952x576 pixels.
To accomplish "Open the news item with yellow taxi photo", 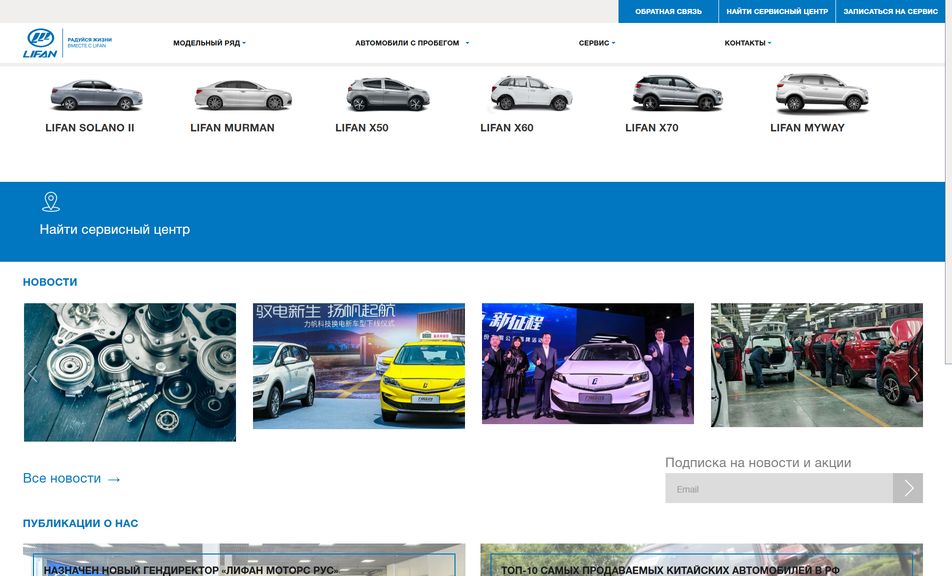I will click(x=359, y=366).
